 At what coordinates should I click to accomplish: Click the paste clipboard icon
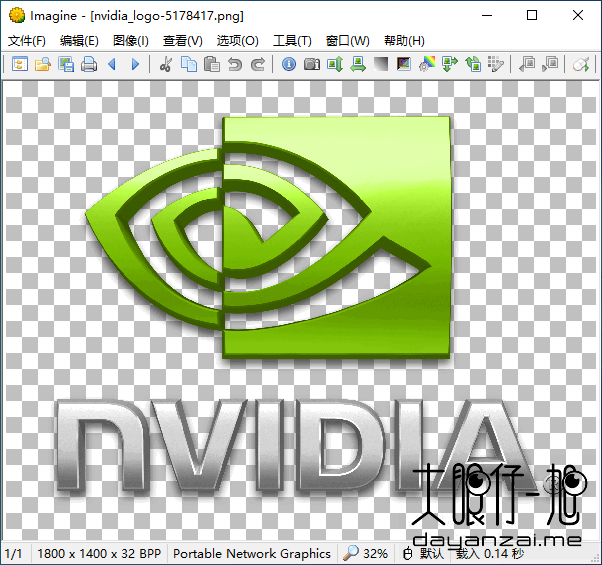coord(212,64)
